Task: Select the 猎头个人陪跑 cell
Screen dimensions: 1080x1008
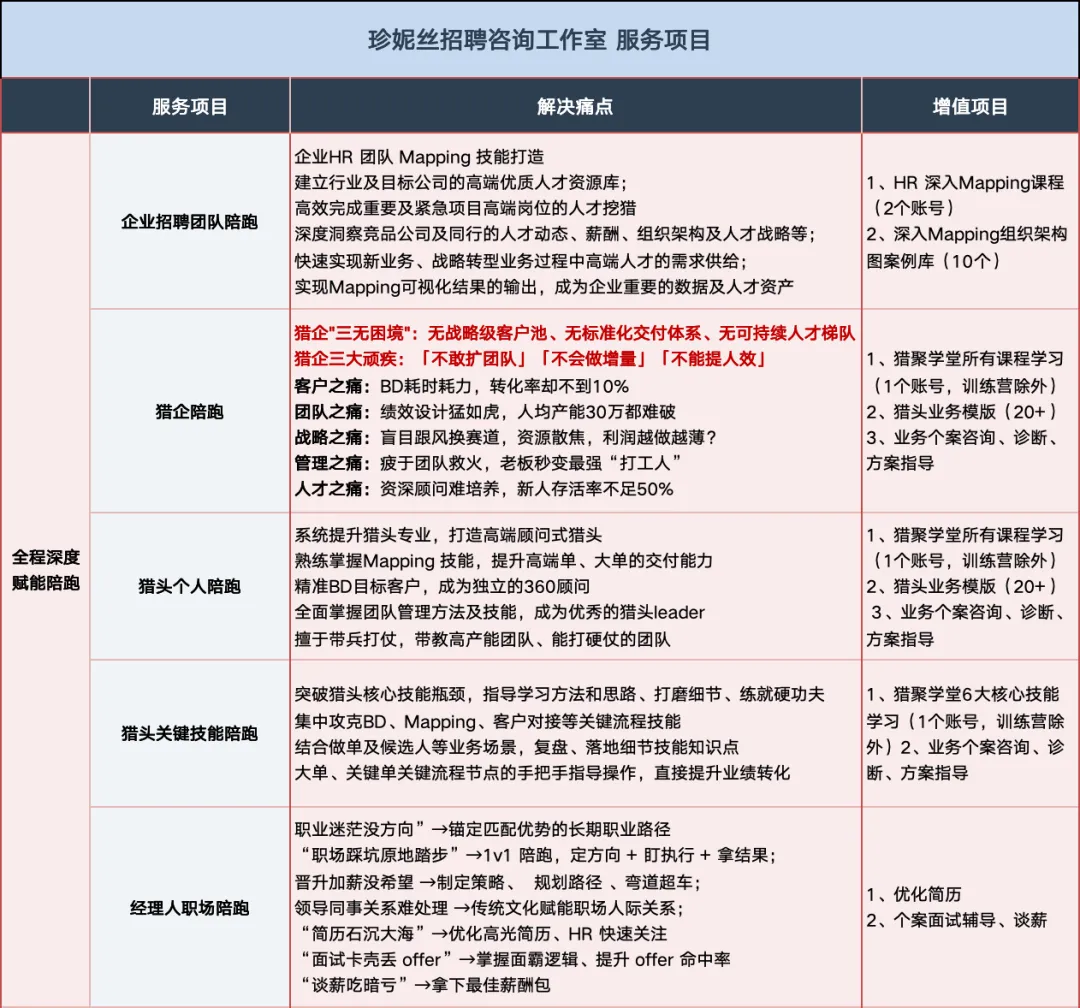Action: tap(189, 586)
